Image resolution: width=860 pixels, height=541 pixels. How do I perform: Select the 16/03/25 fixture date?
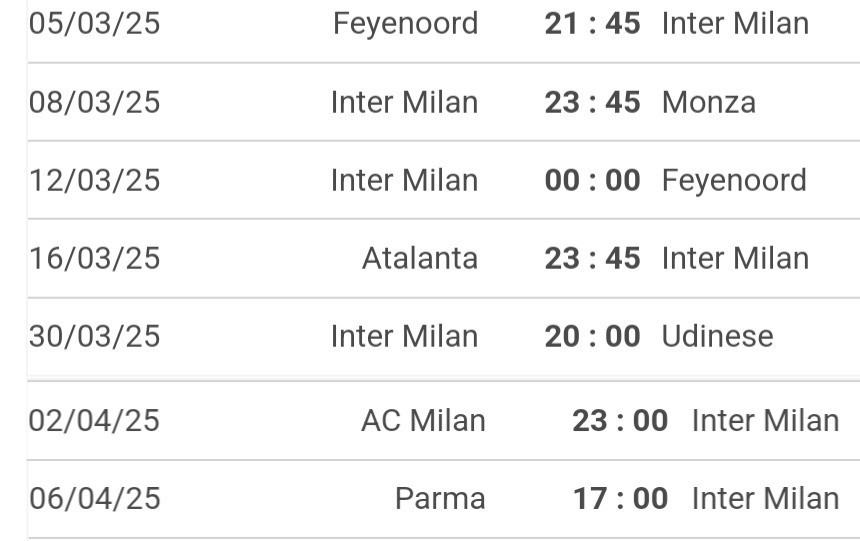click(94, 258)
